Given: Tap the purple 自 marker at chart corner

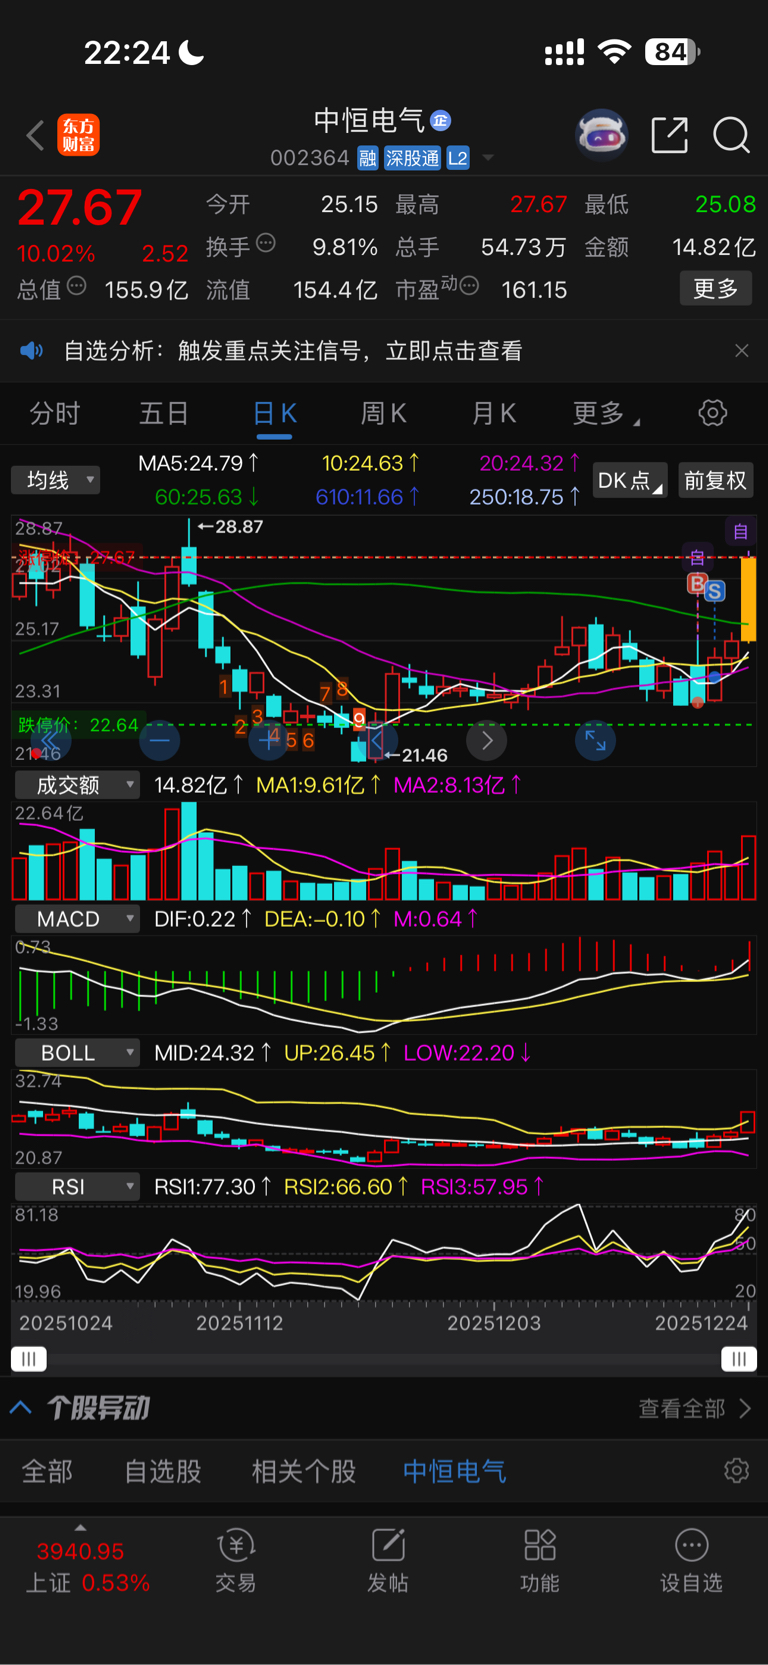Looking at the screenshot, I should [740, 531].
